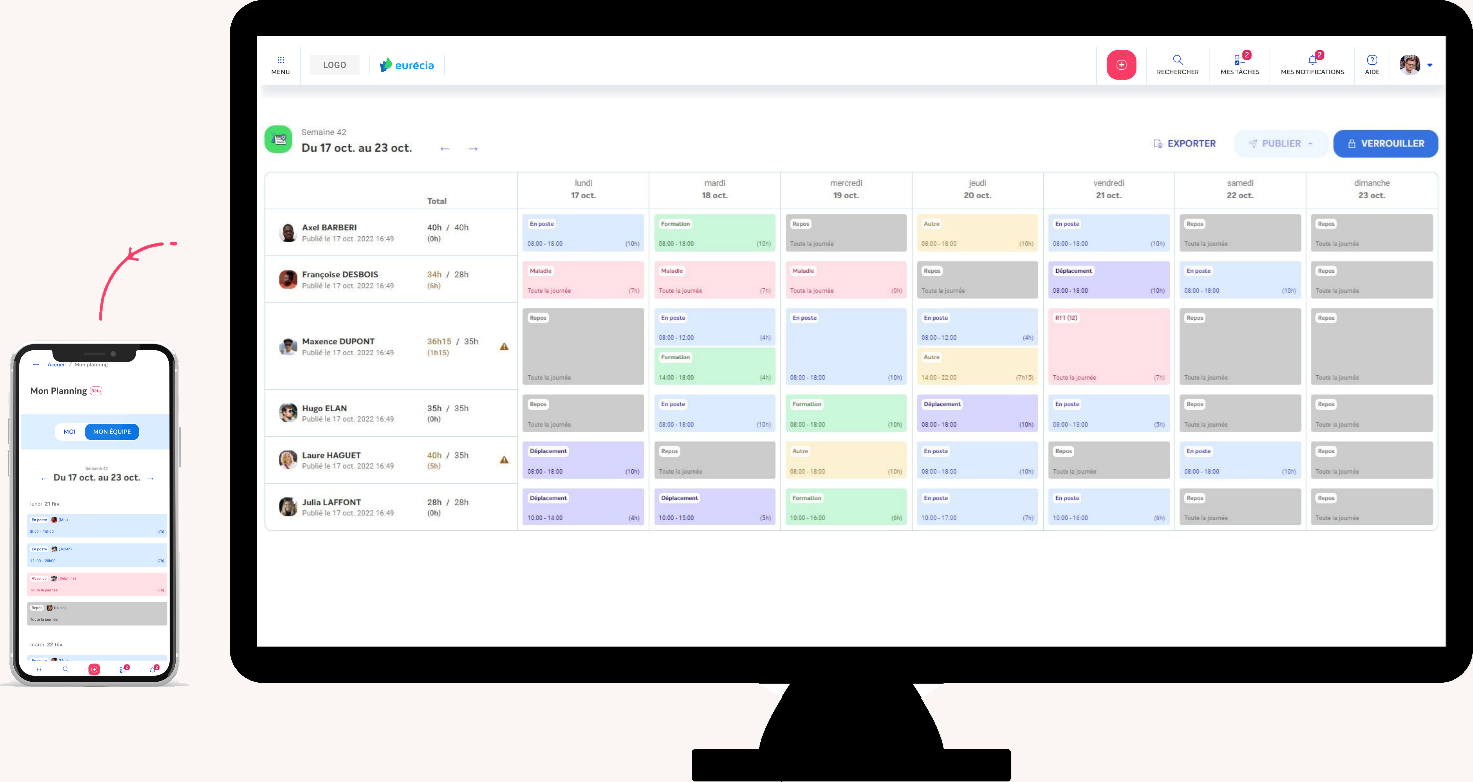Open the Menu apps grid
This screenshot has width=1473, height=782.
[x=280, y=64]
